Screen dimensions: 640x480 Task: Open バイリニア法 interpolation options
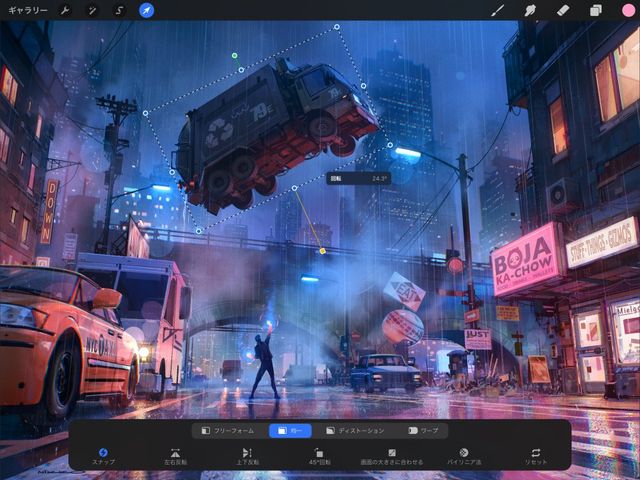point(464,456)
